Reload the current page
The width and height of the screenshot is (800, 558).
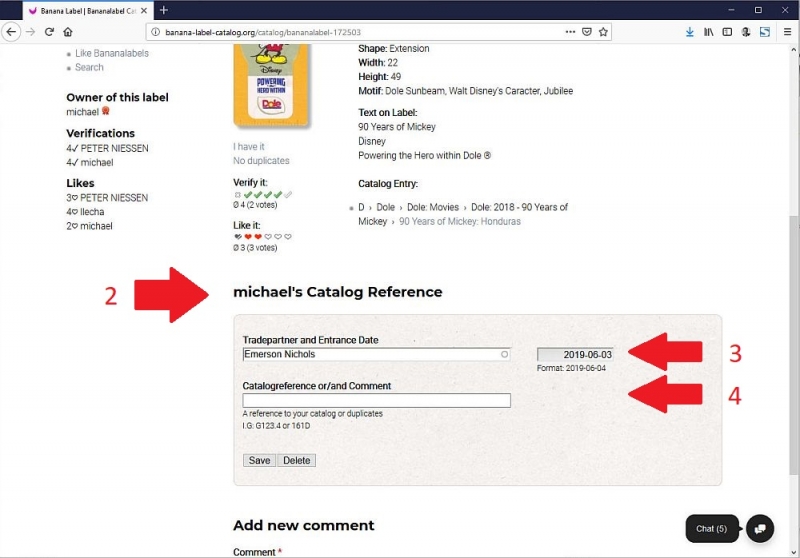[x=49, y=32]
